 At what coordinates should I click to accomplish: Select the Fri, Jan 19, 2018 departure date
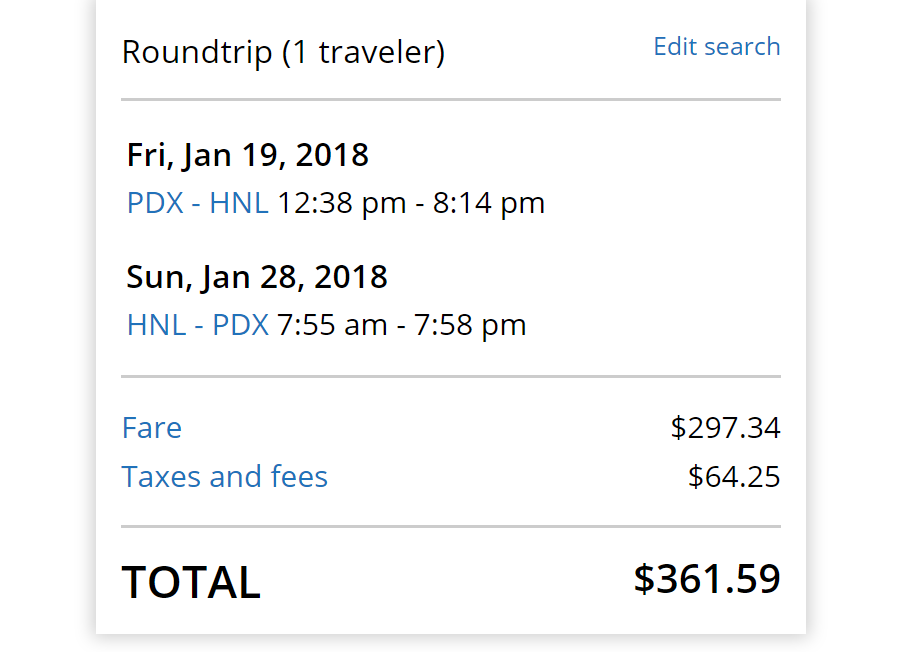coord(248,156)
